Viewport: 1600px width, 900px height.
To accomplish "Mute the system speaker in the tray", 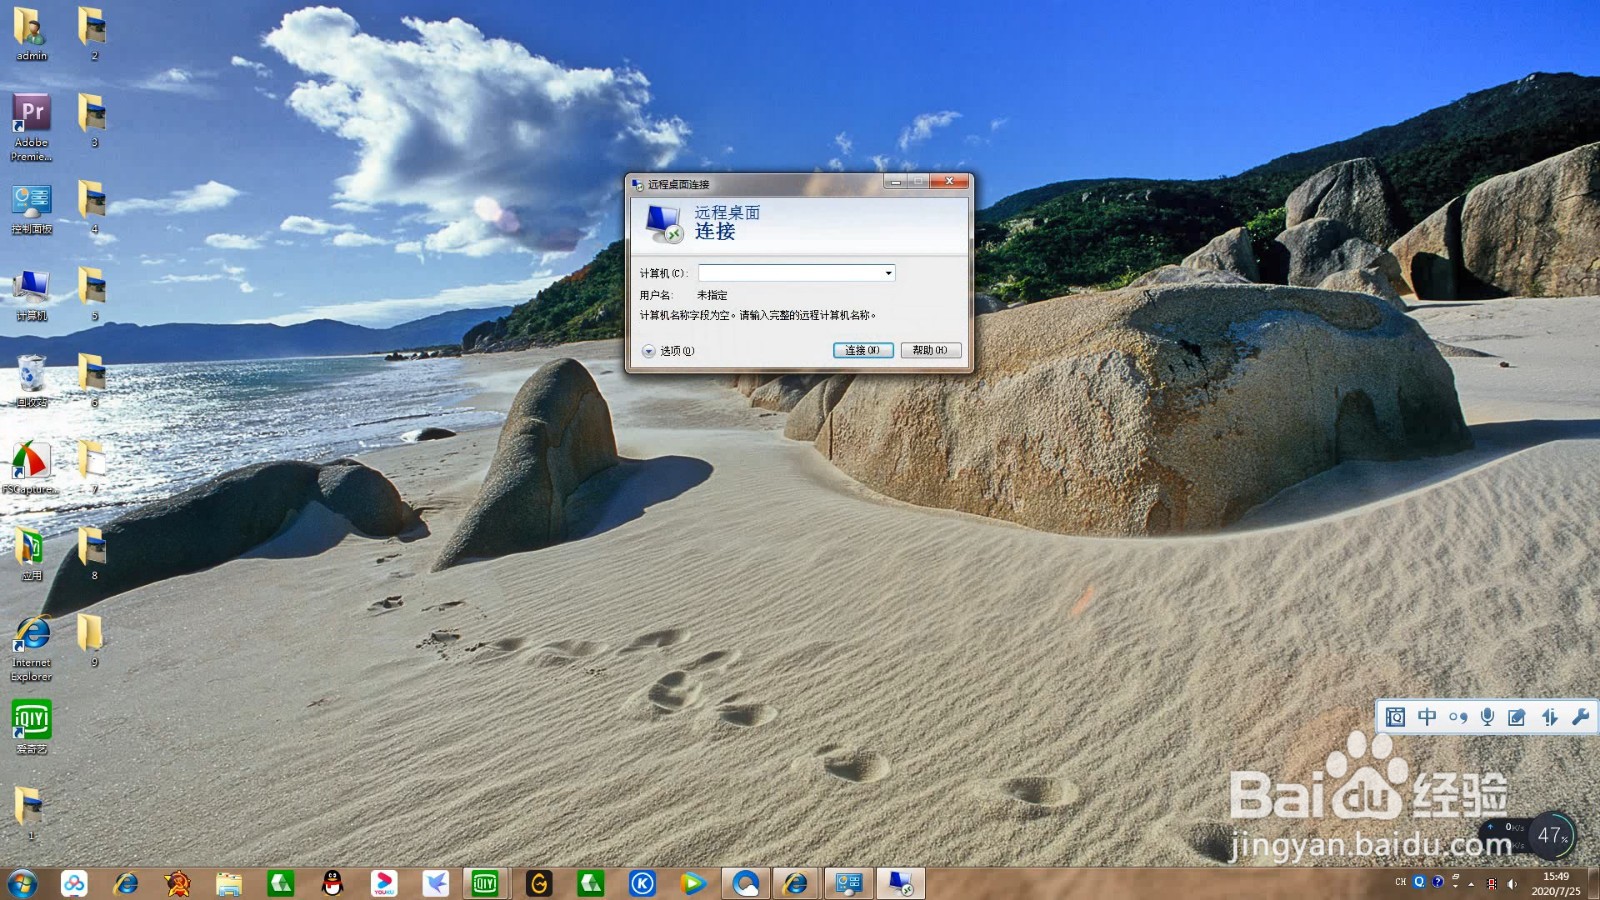I will (x=1512, y=884).
